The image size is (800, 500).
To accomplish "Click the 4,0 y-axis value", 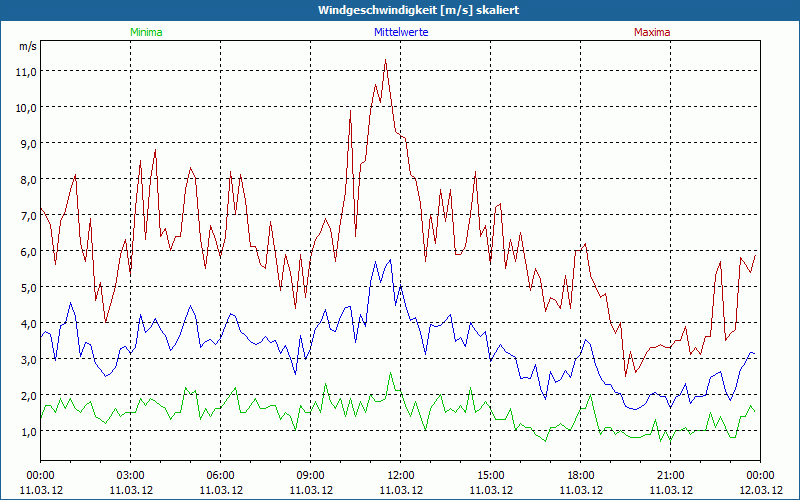I will click(29, 323).
